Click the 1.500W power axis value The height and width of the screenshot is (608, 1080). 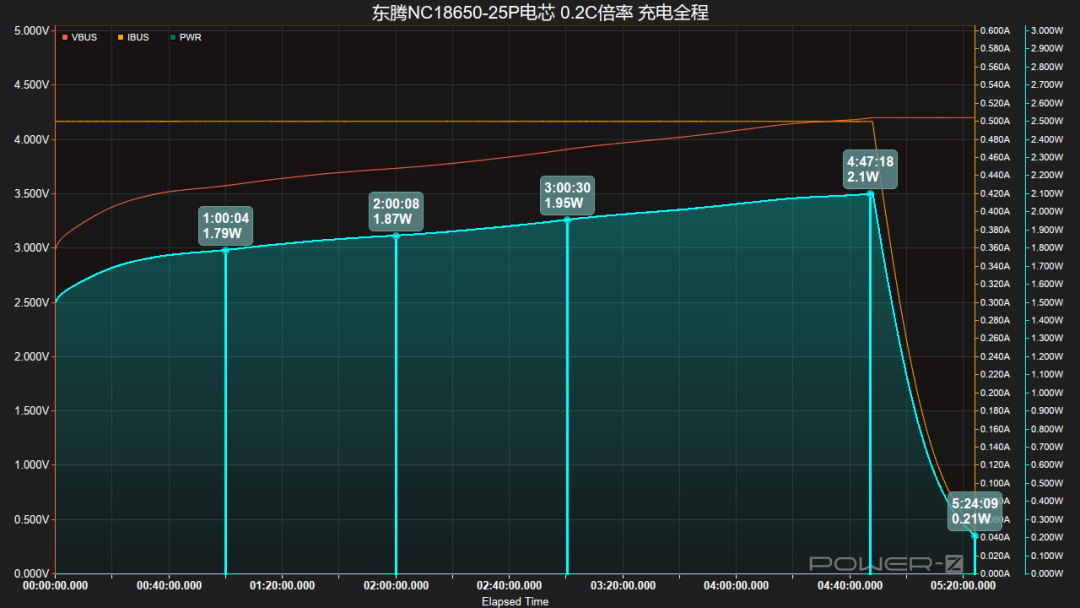click(1047, 302)
